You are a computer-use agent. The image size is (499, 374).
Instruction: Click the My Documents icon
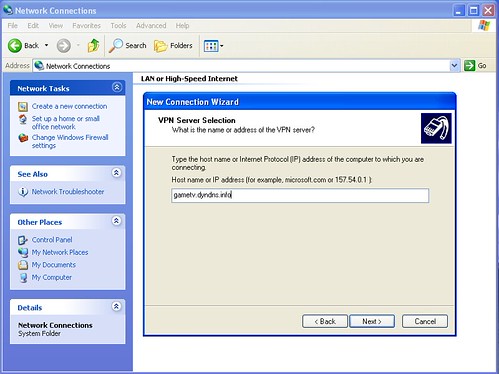coord(23,265)
